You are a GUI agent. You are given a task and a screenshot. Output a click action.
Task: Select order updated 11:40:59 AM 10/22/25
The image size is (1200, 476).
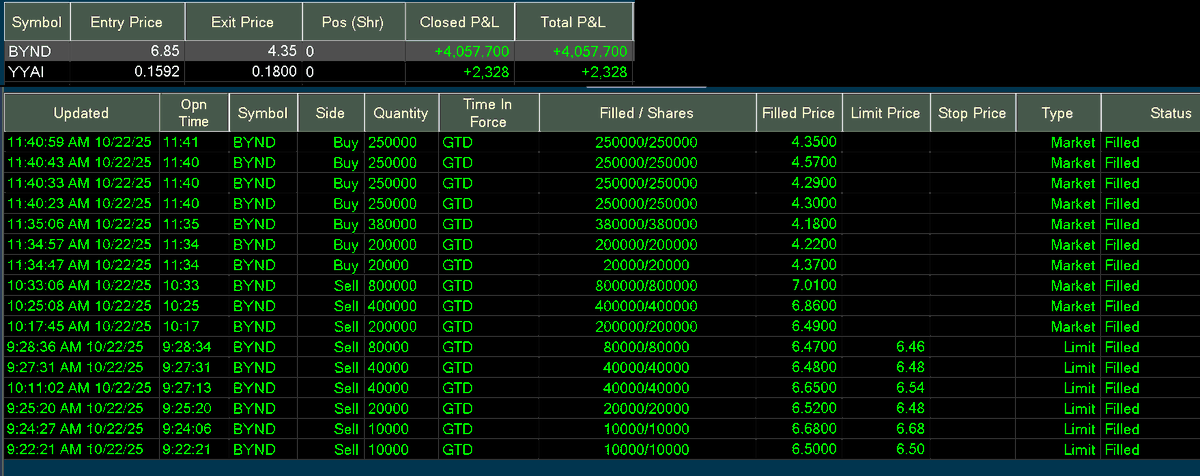(79, 142)
